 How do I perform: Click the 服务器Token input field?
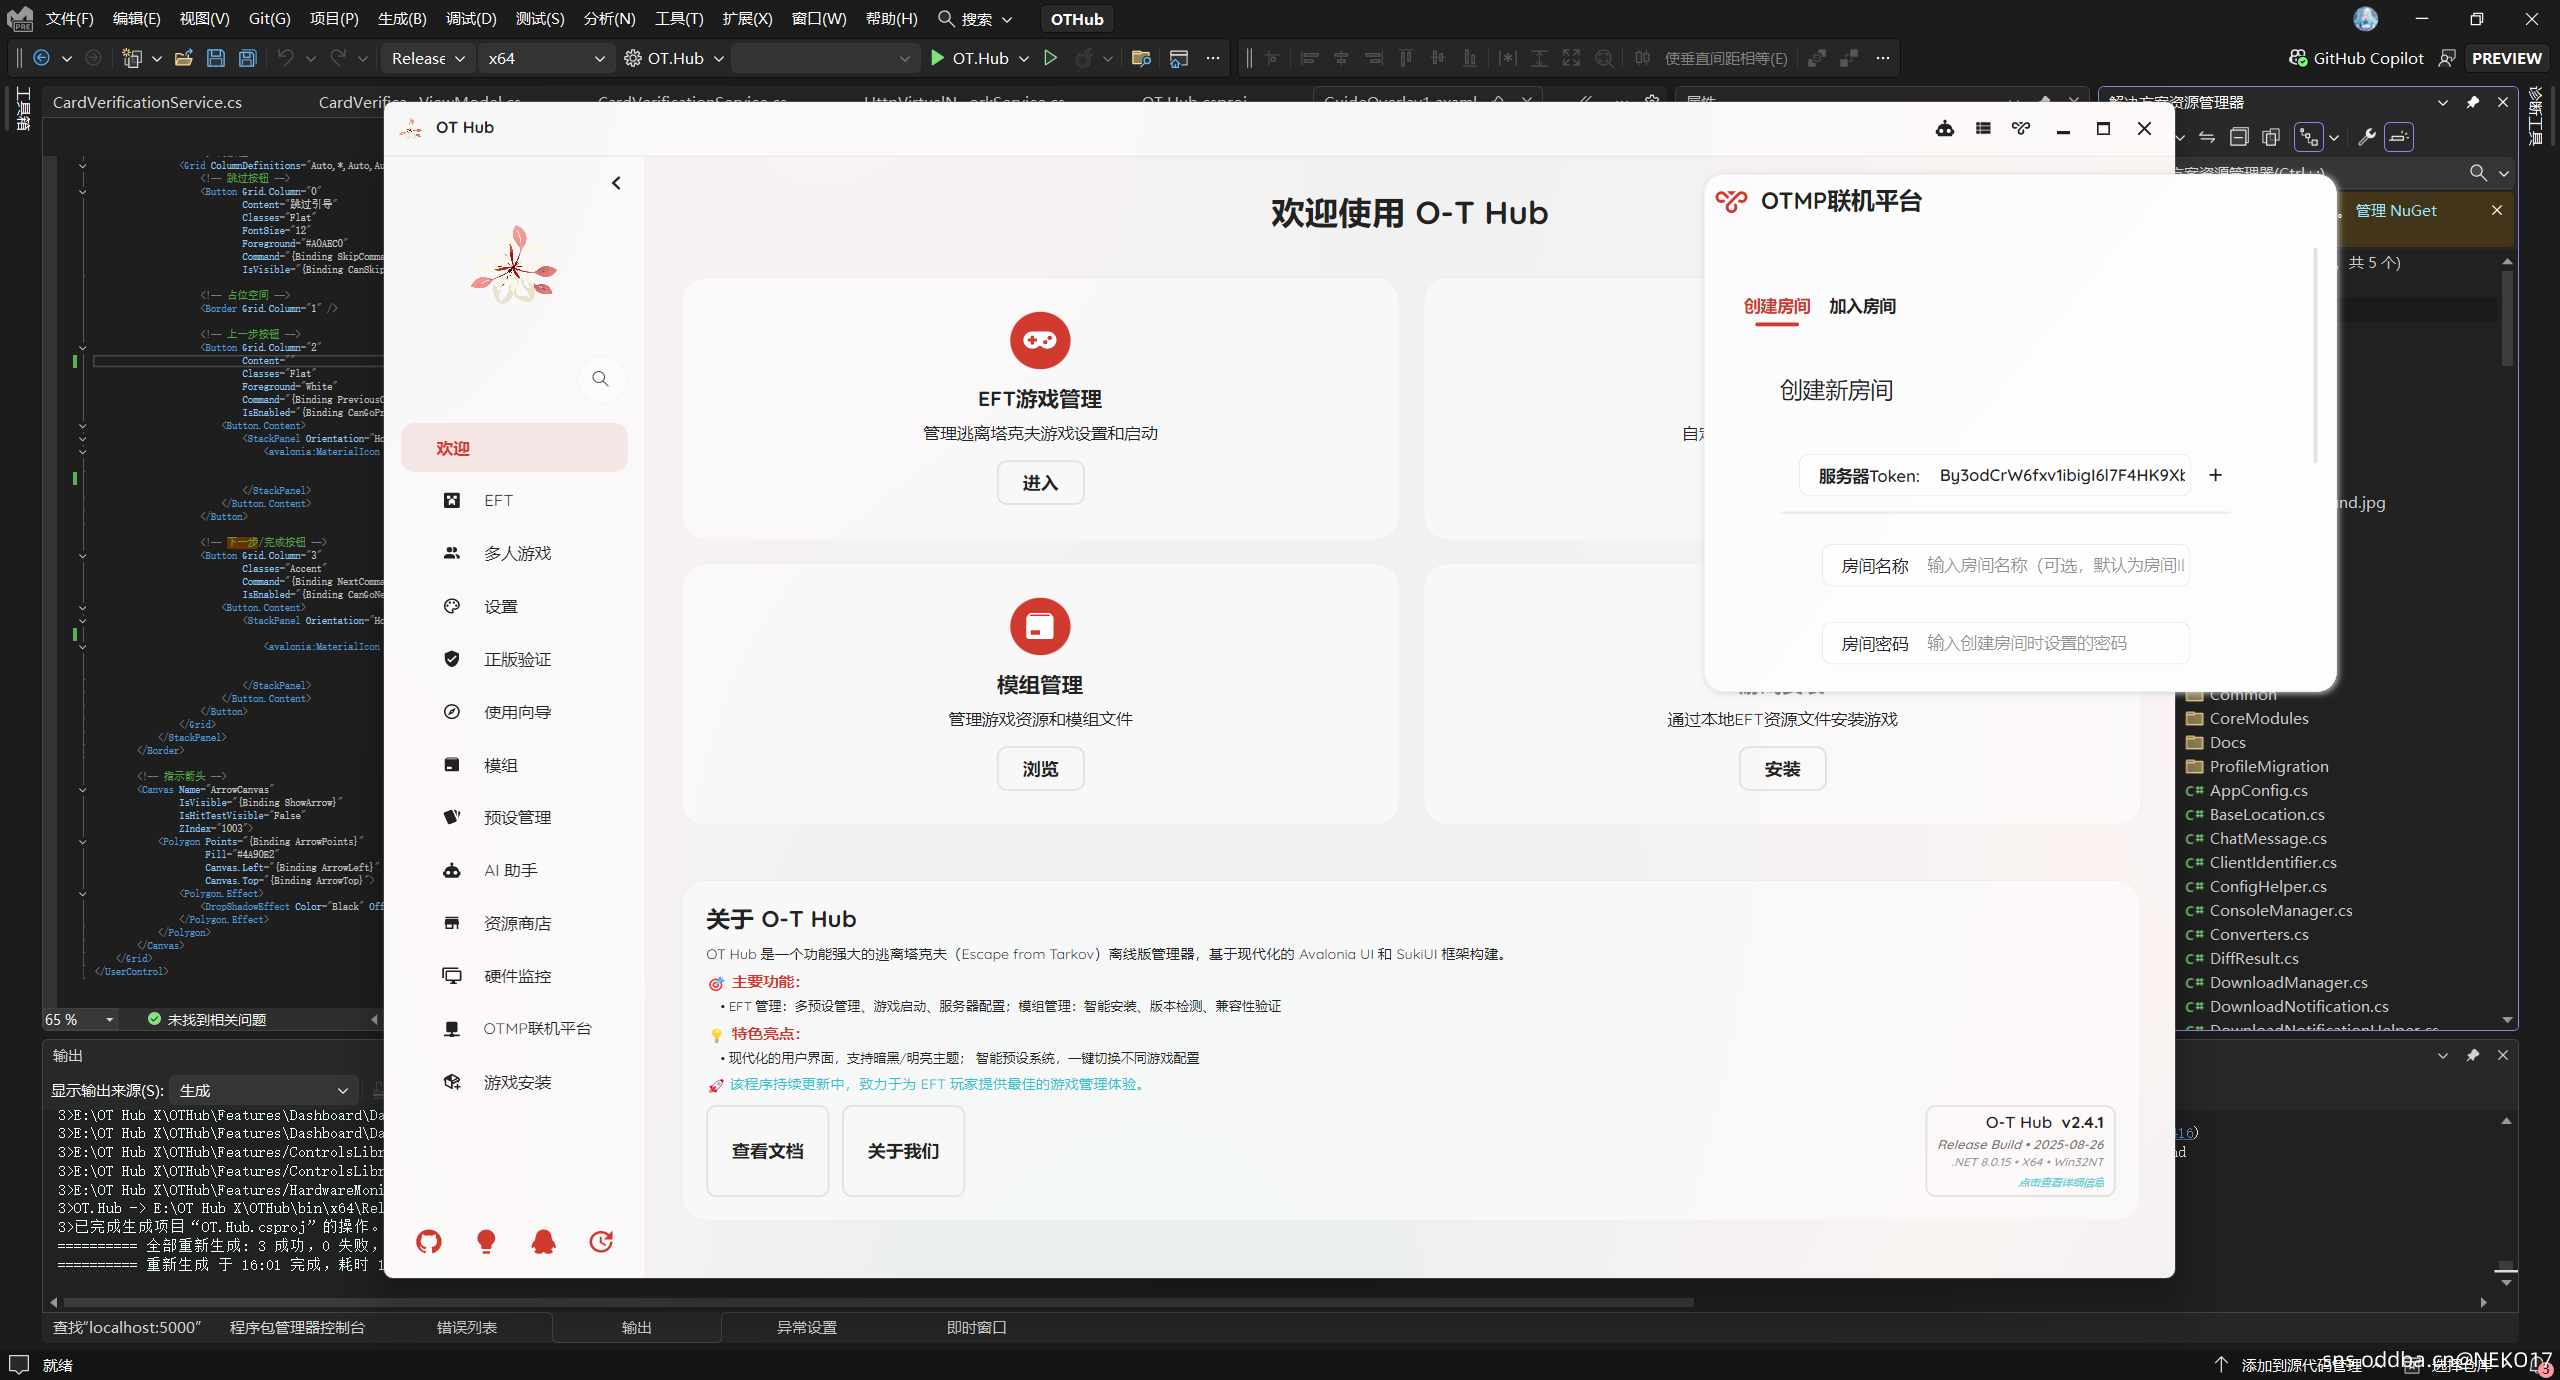coord(1995,475)
